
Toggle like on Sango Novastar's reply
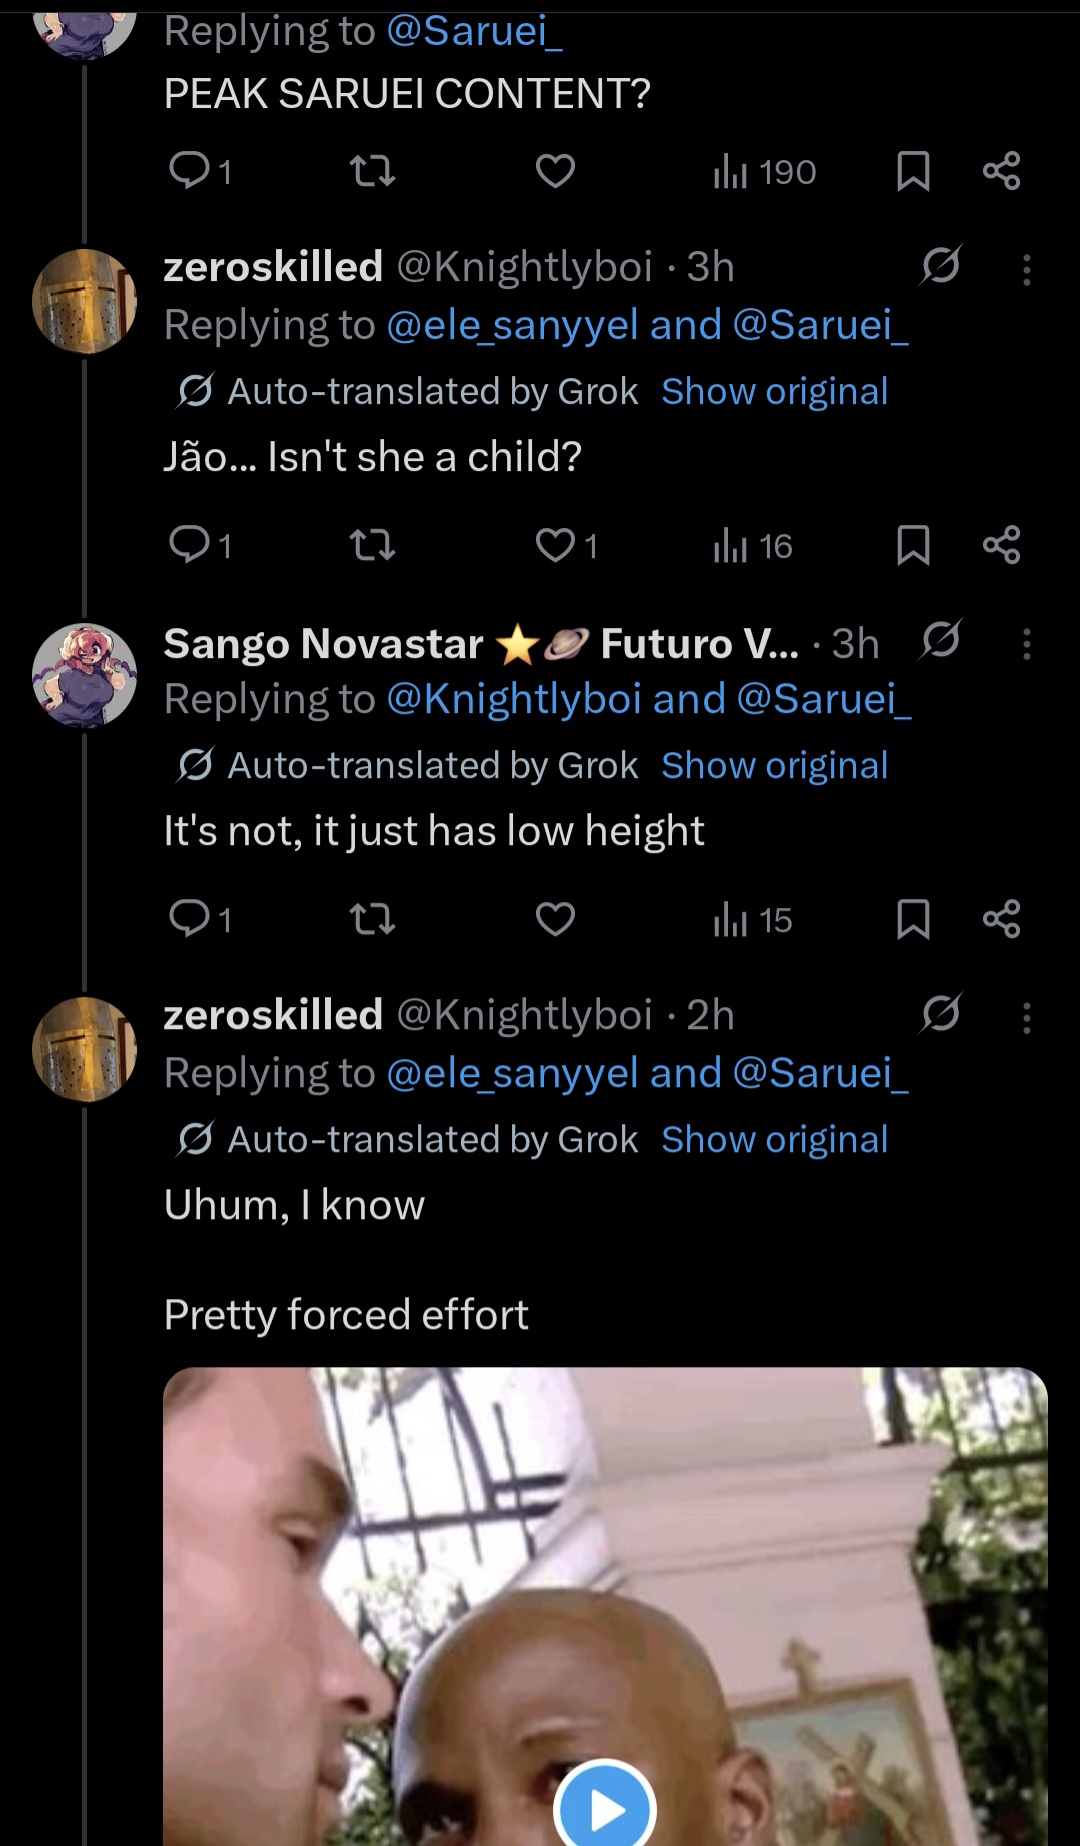[555, 919]
